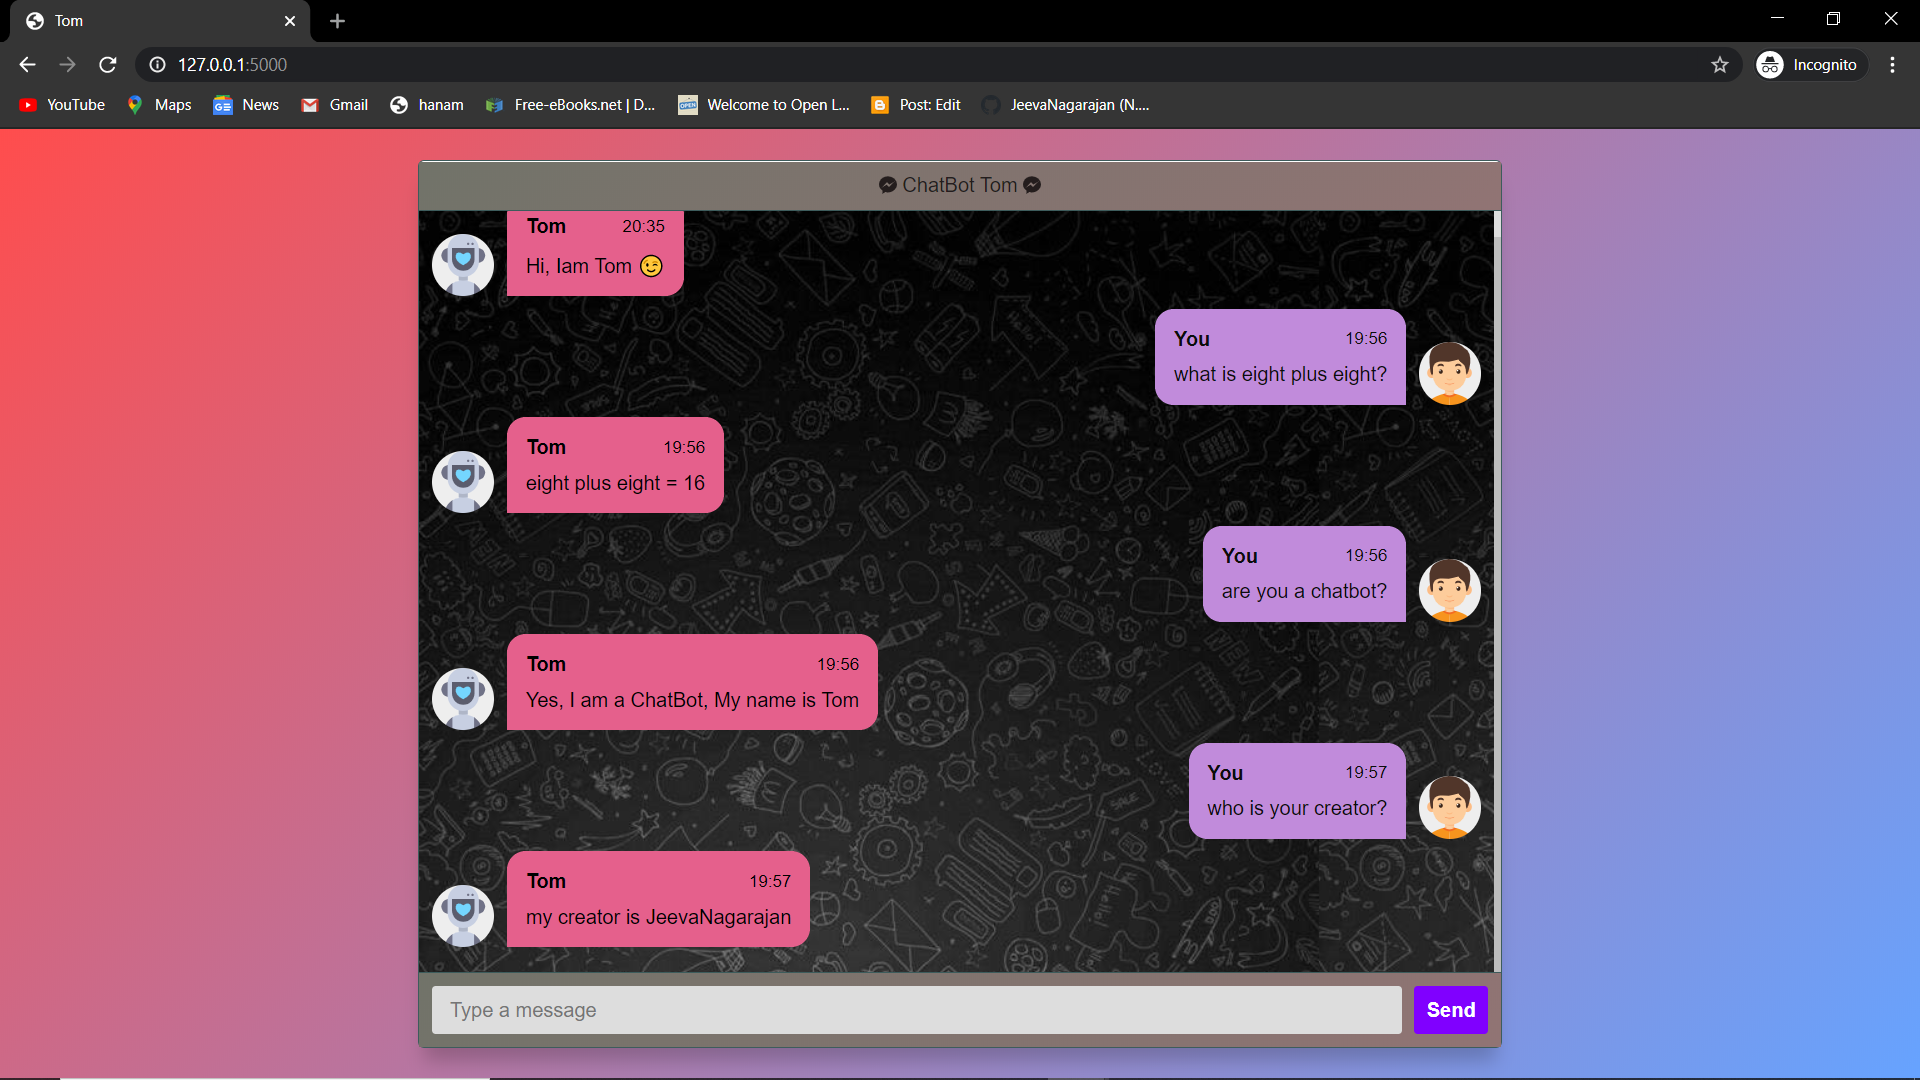The image size is (1920, 1080).
Task: Open the Gmail bookmark
Action: [335, 105]
